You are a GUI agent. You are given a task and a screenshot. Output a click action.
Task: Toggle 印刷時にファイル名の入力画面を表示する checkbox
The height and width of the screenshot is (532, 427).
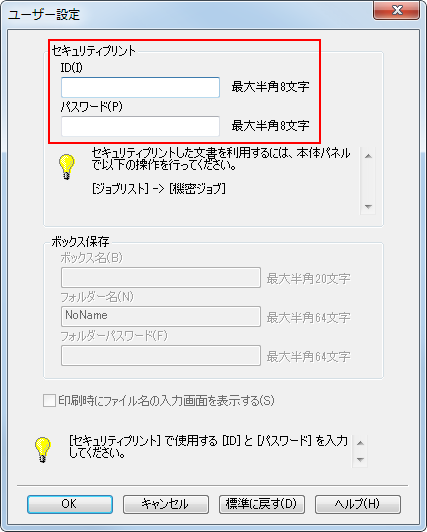point(49,401)
